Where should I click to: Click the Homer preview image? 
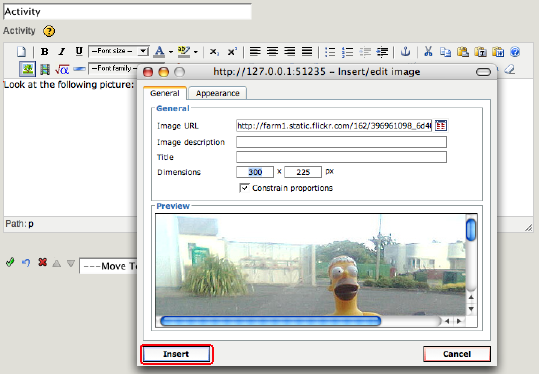[310, 265]
